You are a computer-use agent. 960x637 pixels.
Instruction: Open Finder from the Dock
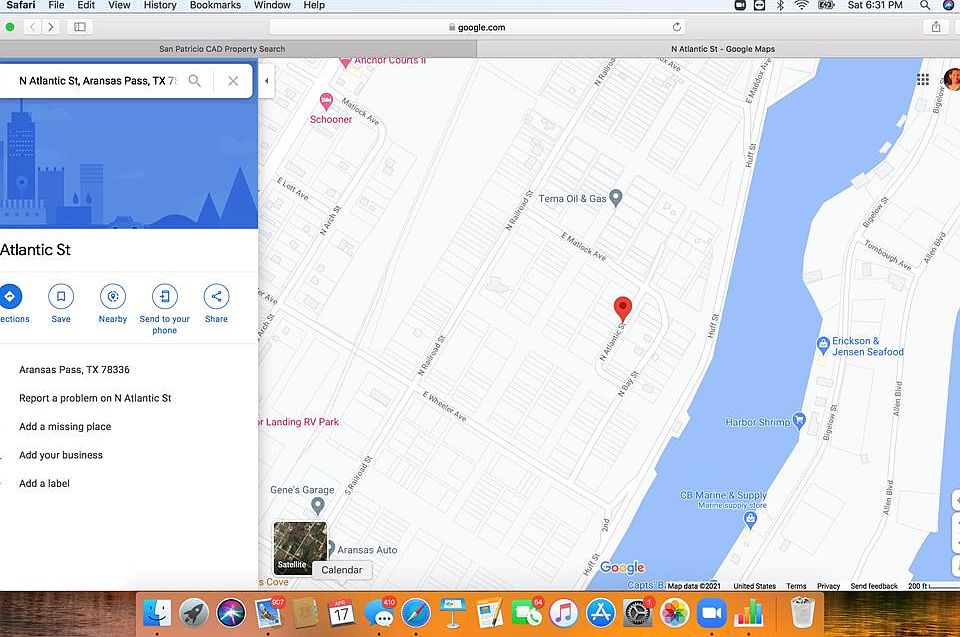[x=157, y=613]
